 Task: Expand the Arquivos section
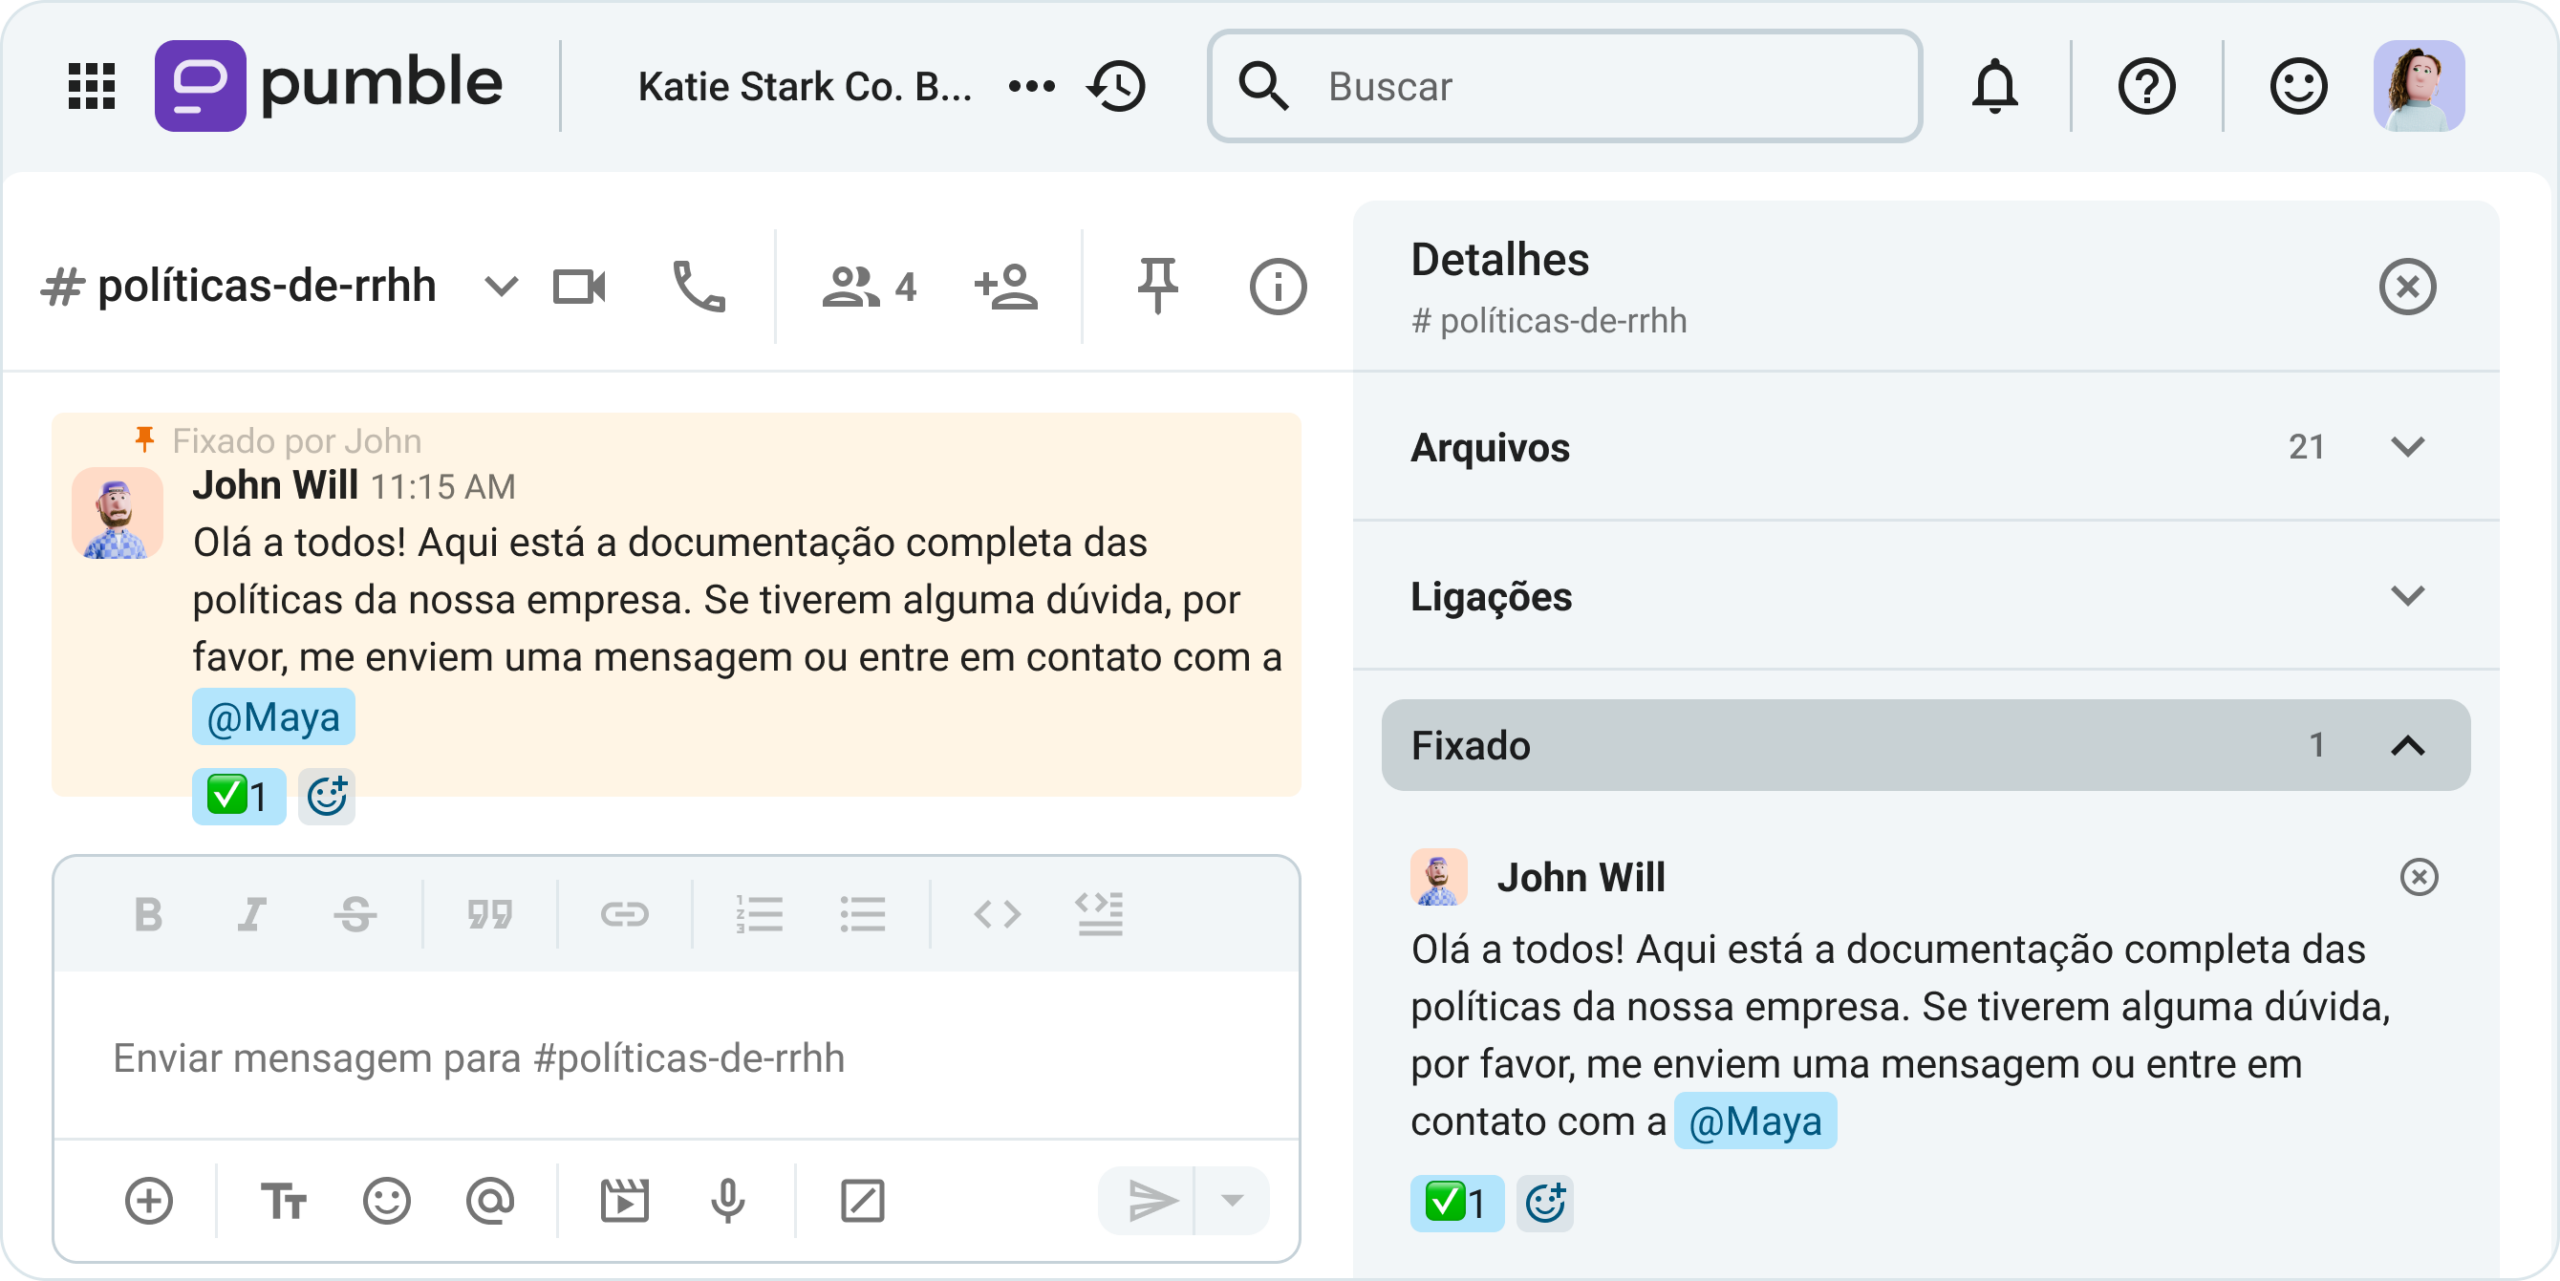coord(2410,447)
